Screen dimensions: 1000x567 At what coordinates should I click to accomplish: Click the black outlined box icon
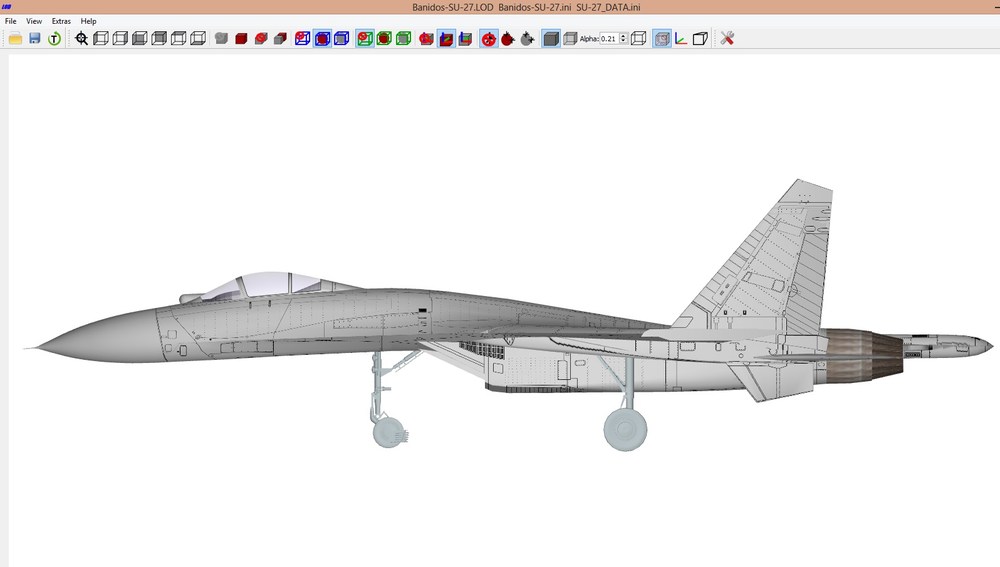(x=700, y=38)
